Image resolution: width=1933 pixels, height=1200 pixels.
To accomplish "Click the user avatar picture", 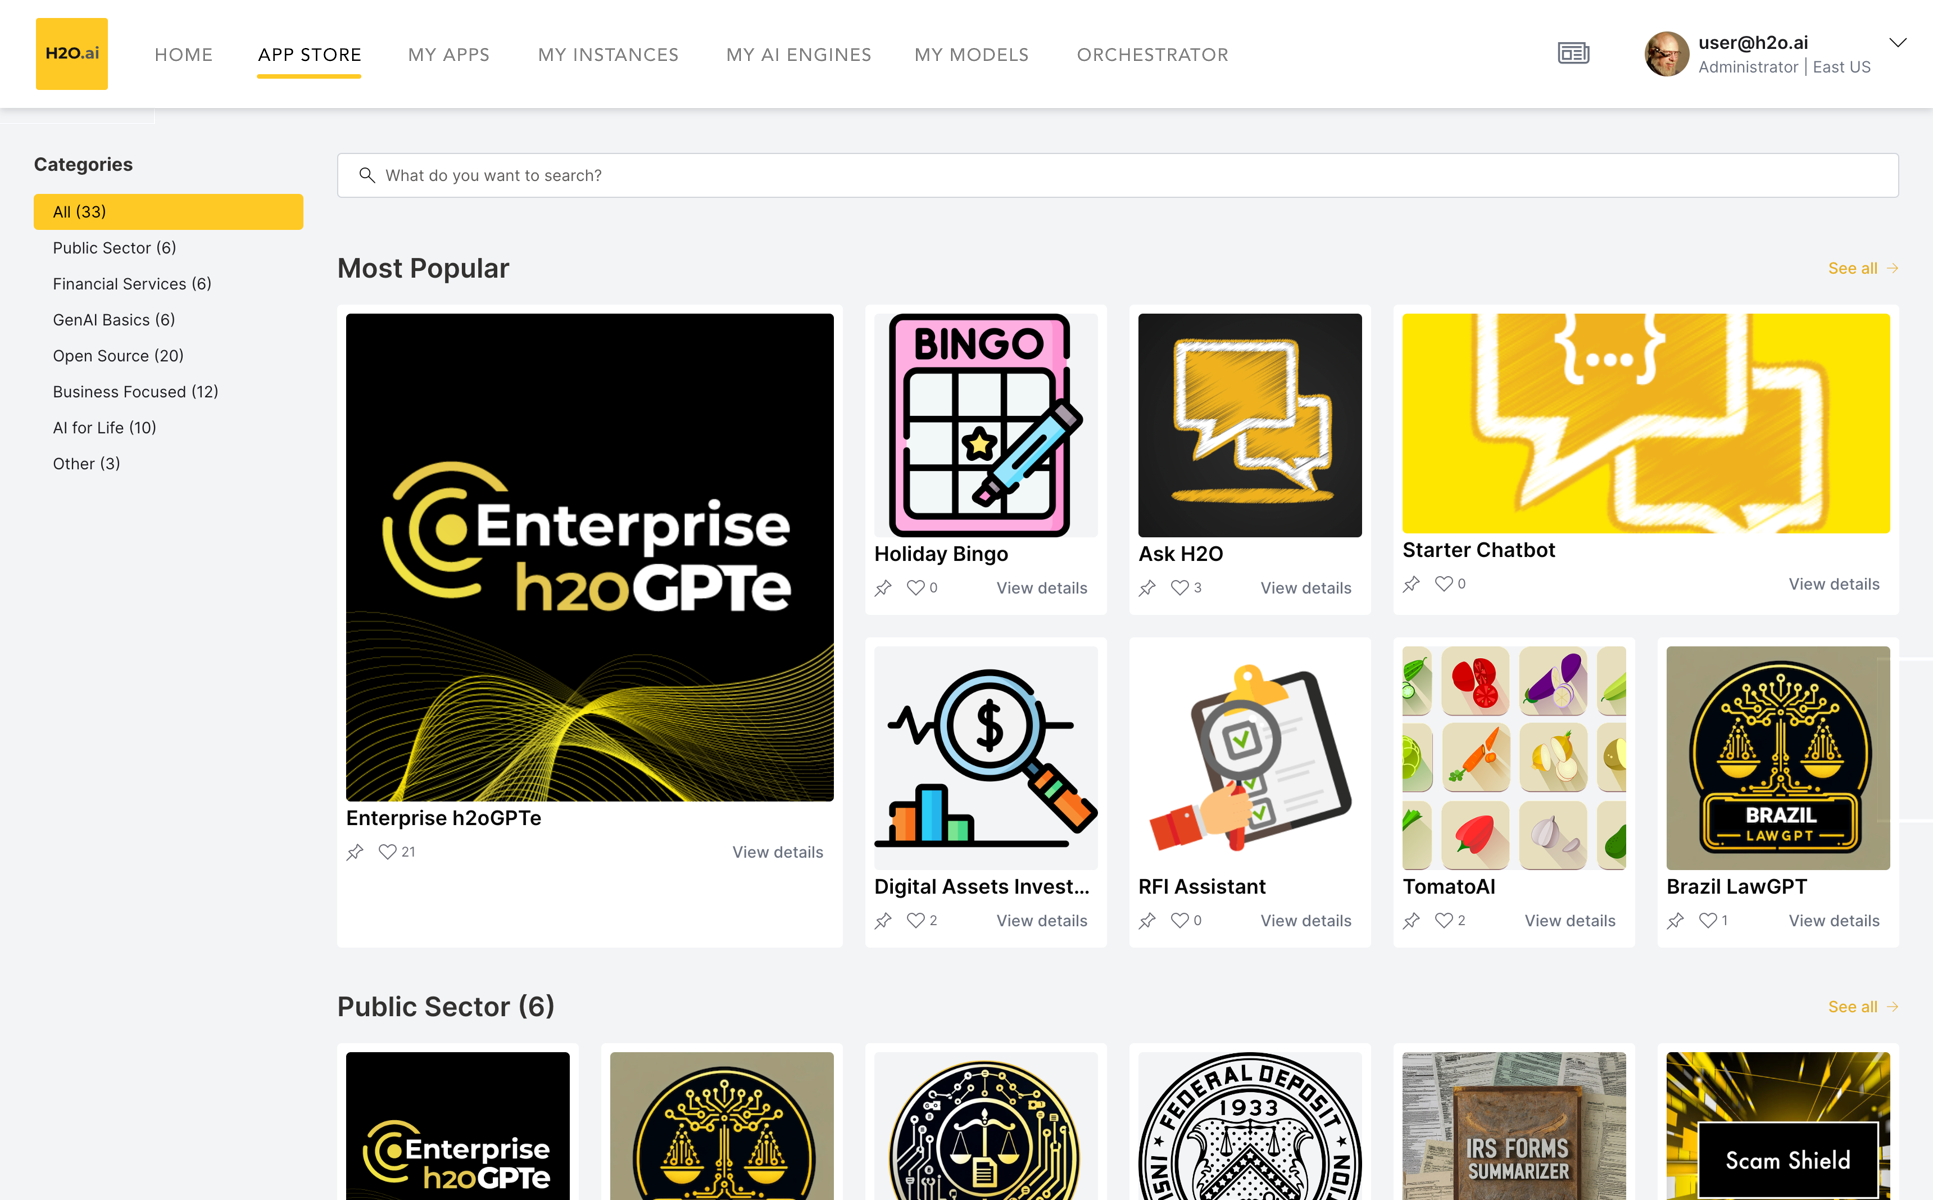I will click(x=1666, y=54).
